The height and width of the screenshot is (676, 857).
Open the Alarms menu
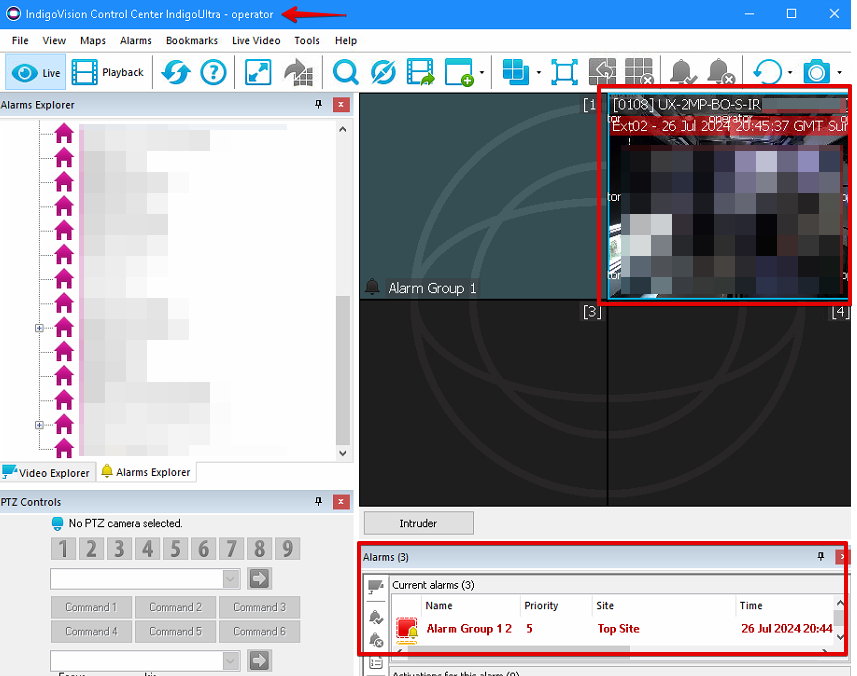[x=136, y=40]
